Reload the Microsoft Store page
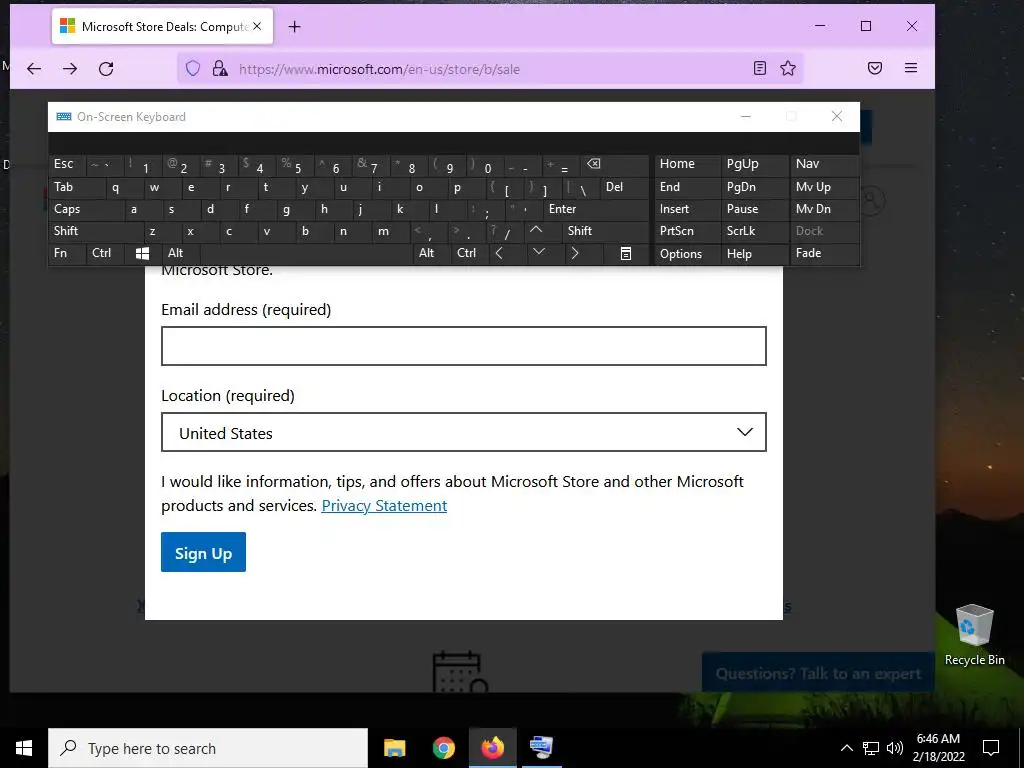The image size is (1024, 768). tap(106, 69)
